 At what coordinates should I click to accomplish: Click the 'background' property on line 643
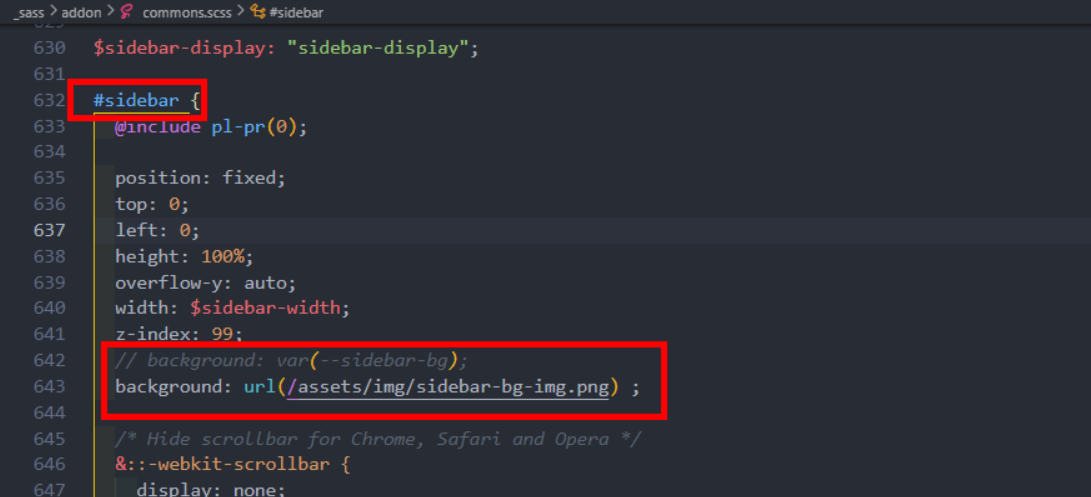click(169, 386)
